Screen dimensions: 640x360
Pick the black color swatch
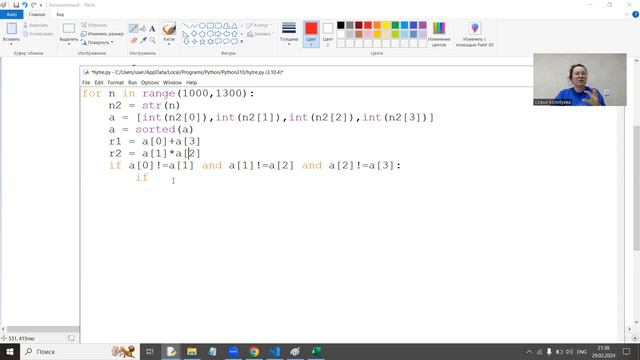[340, 25]
